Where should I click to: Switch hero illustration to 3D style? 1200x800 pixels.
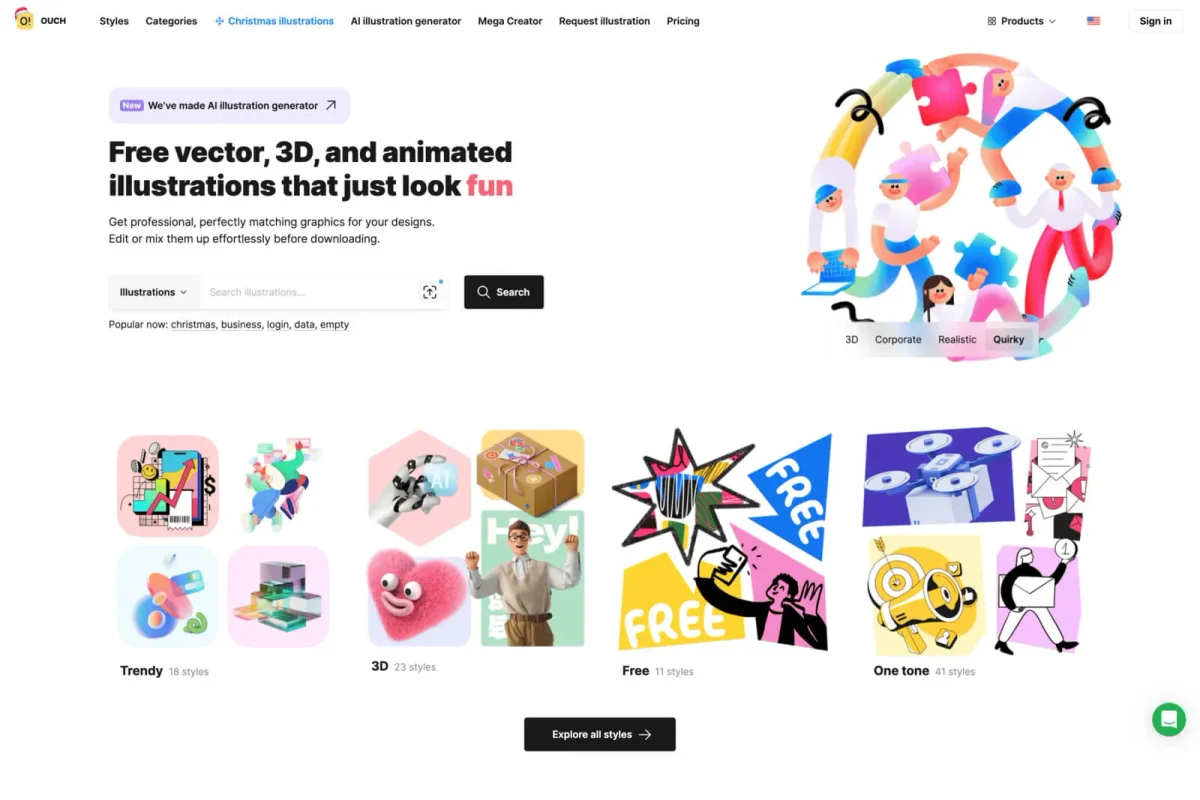click(x=852, y=340)
